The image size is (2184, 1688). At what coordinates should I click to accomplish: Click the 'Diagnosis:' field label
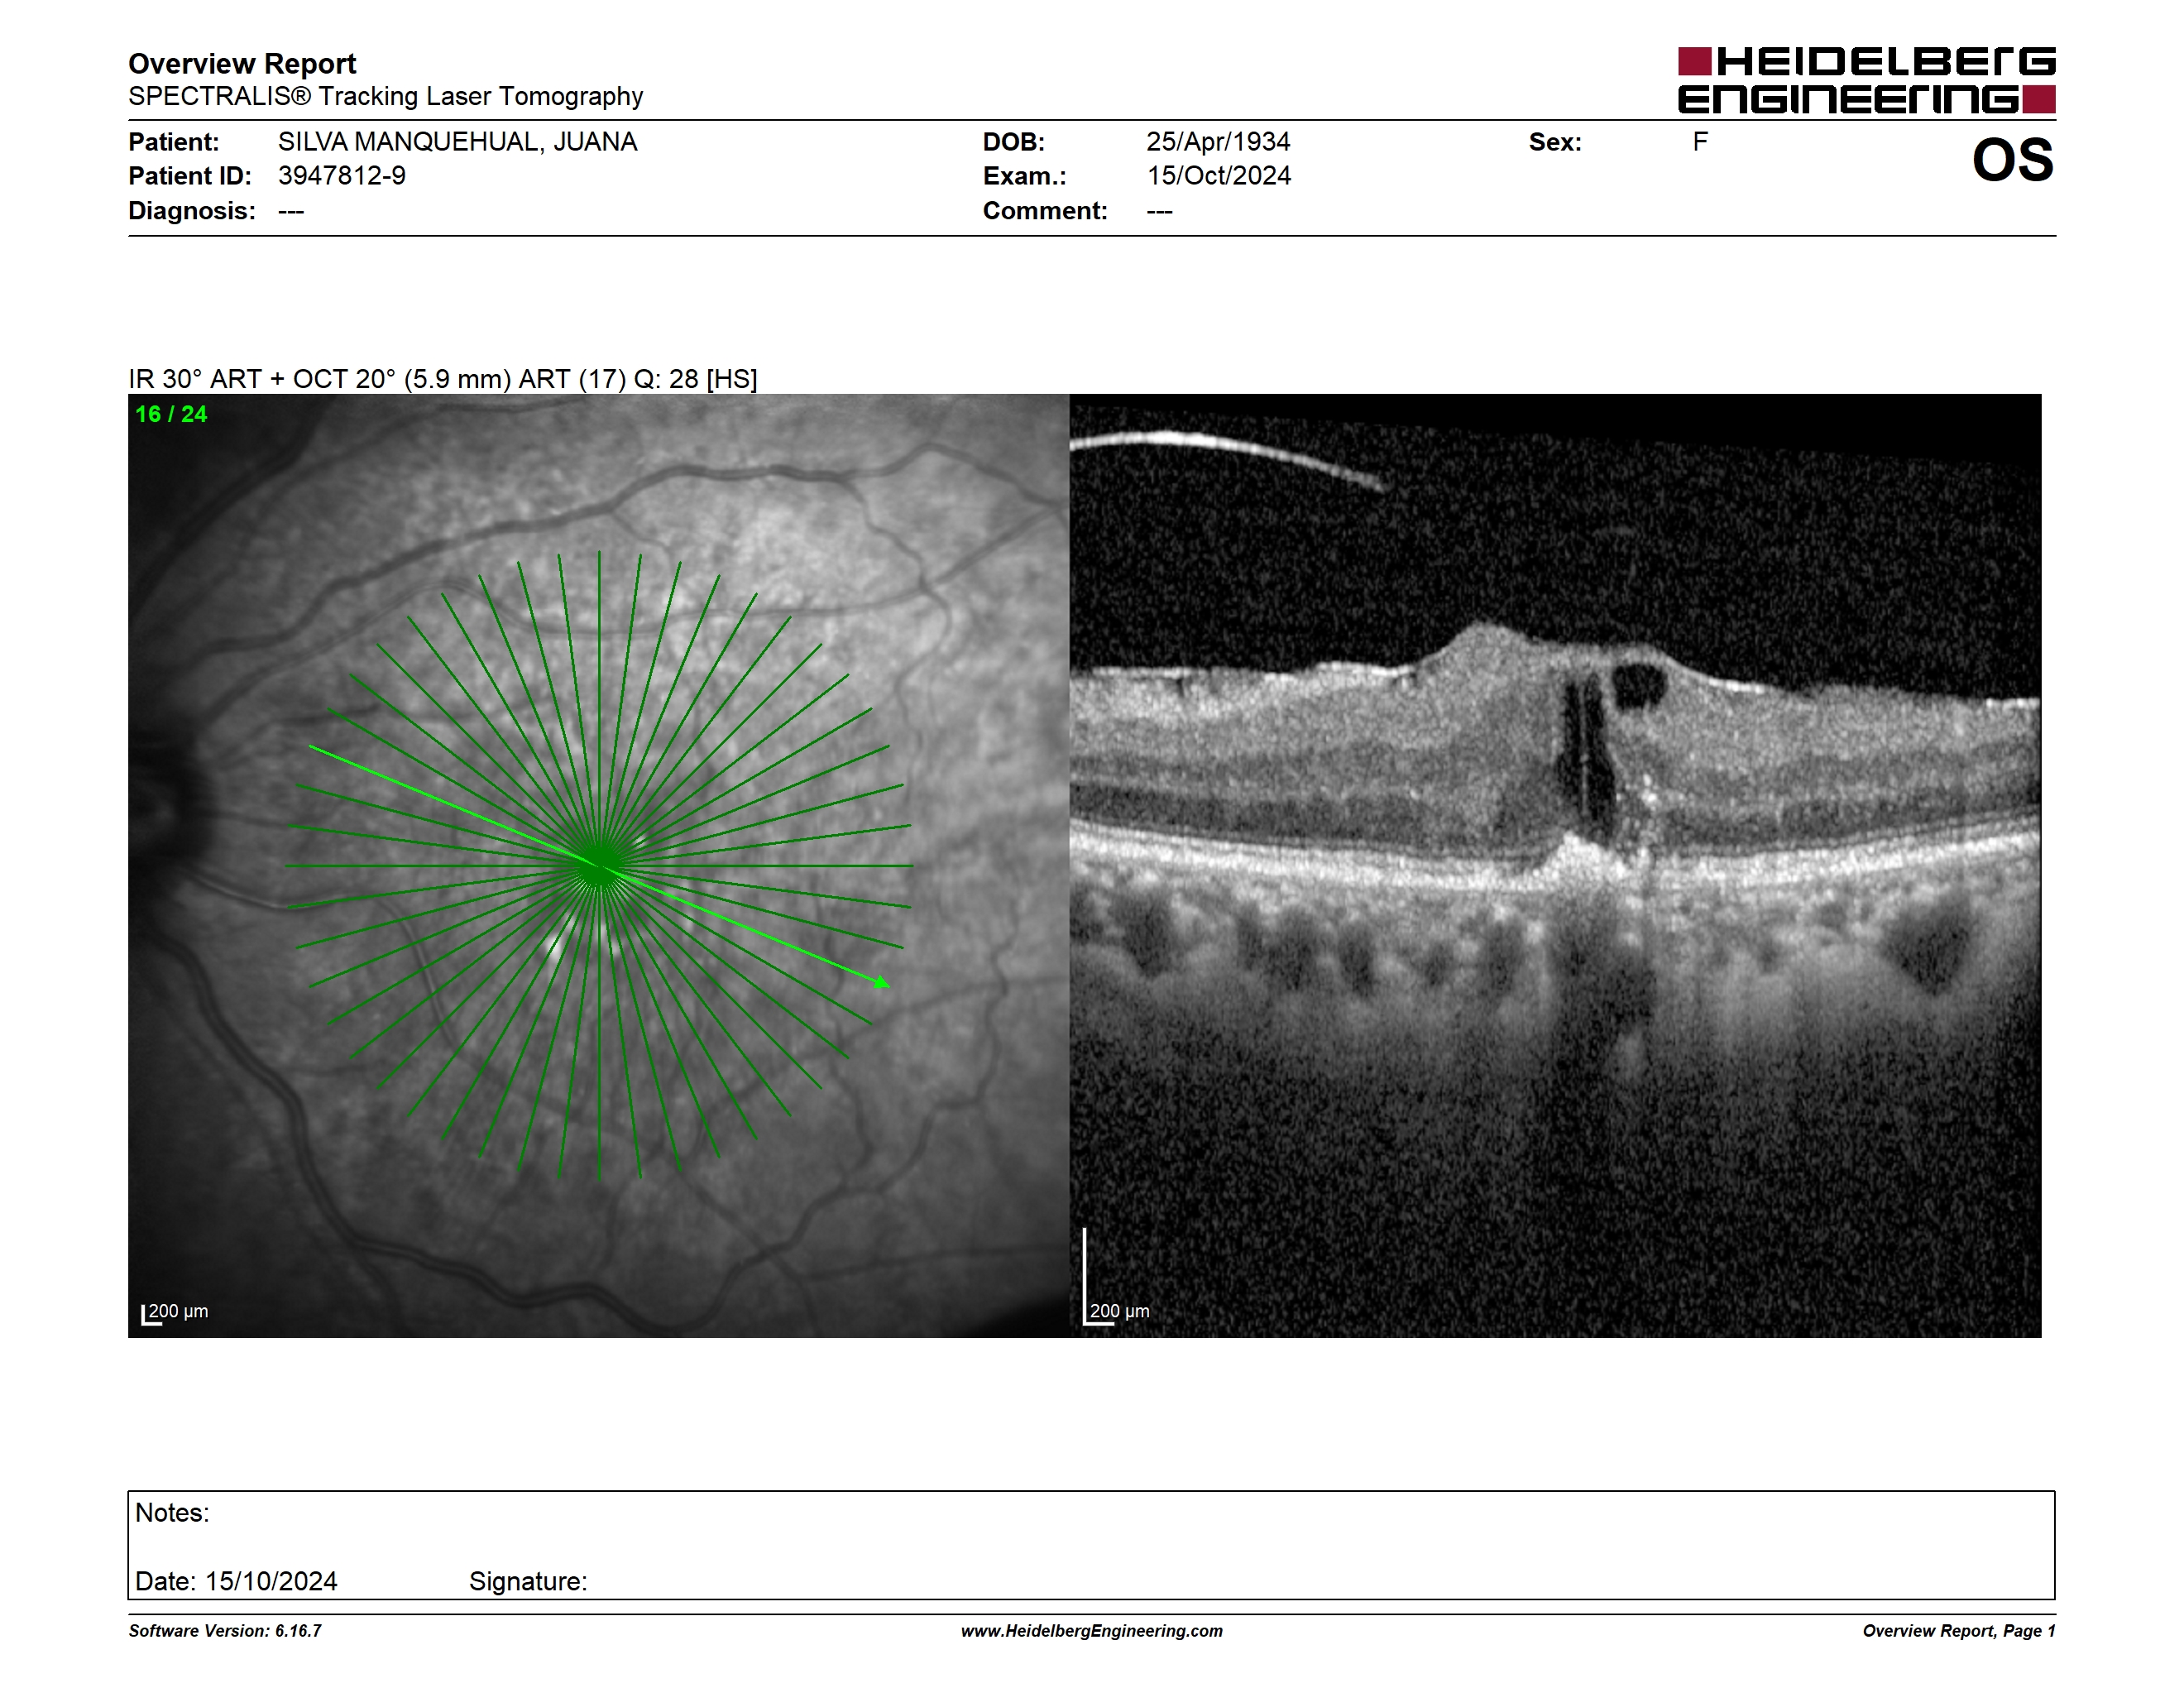(x=192, y=211)
